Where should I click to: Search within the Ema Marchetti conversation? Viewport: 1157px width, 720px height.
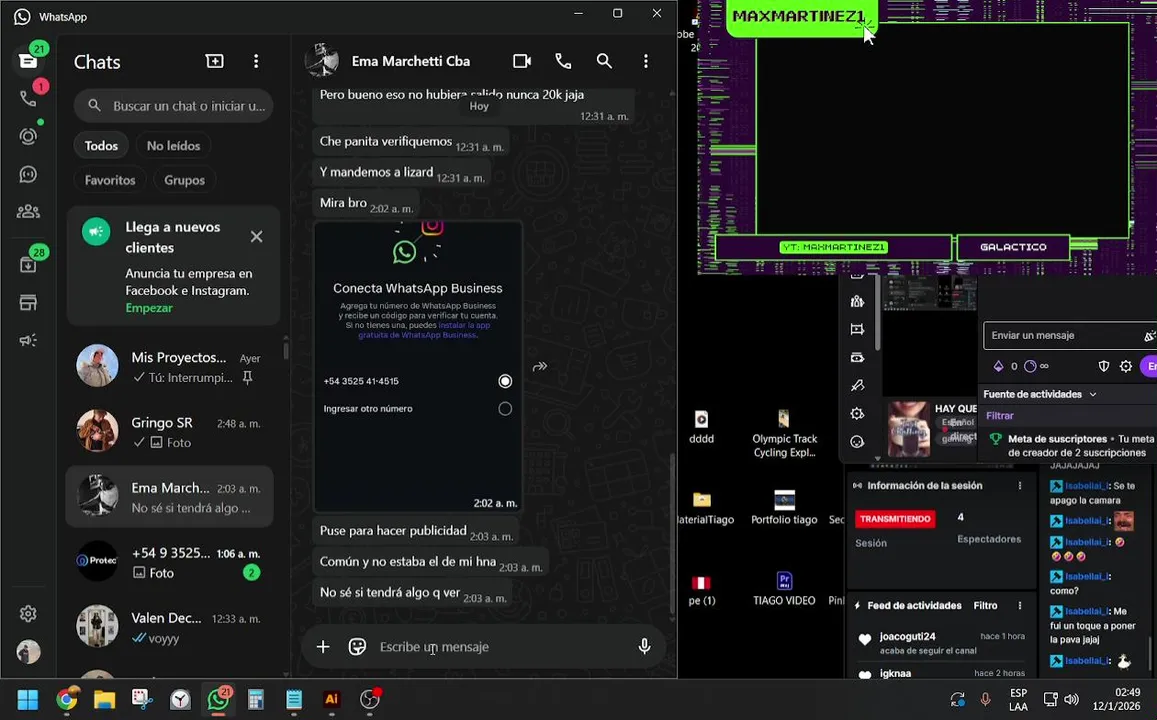coord(604,61)
